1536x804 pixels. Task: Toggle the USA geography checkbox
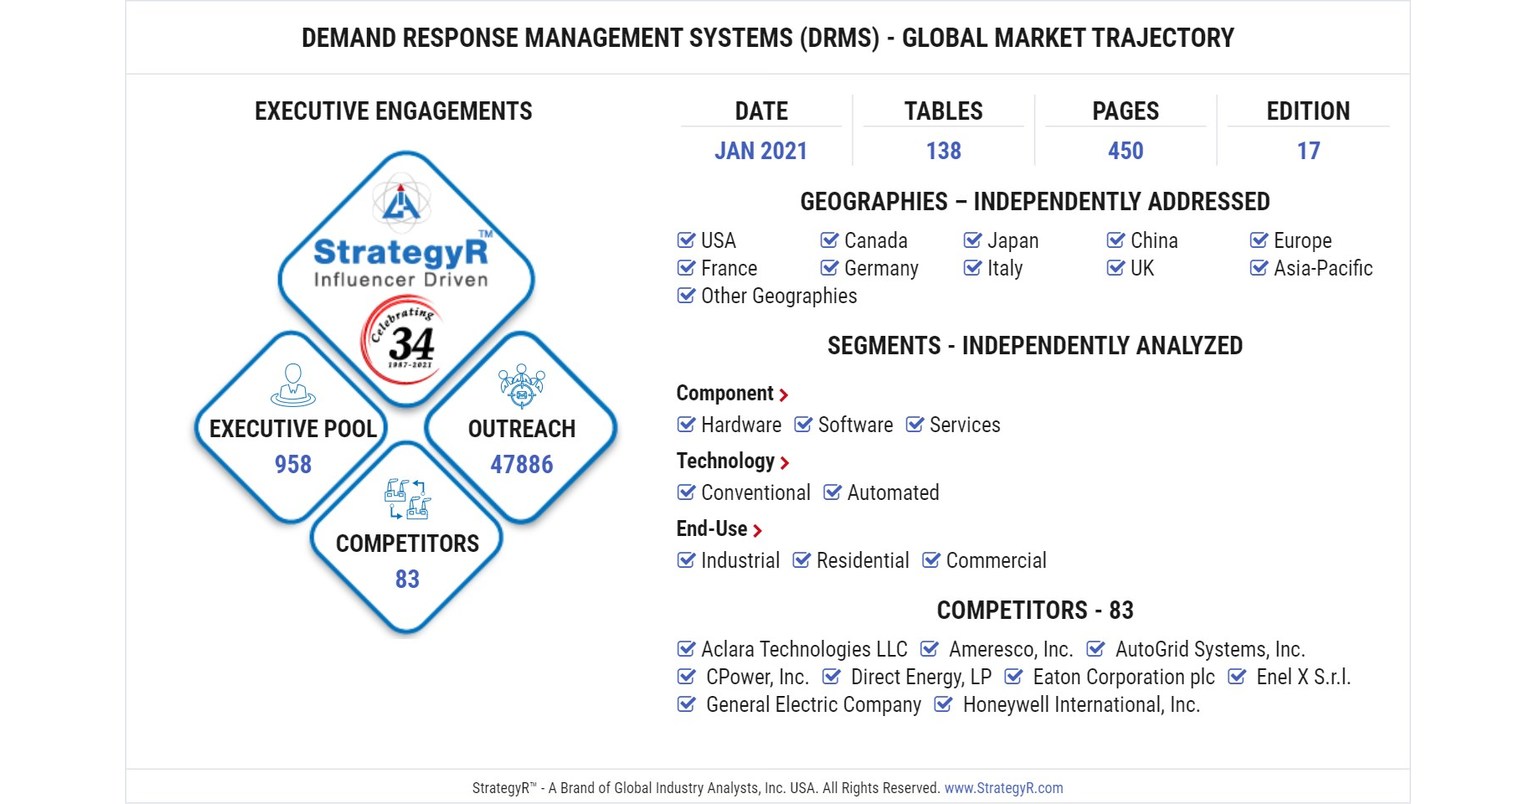click(686, 240)
